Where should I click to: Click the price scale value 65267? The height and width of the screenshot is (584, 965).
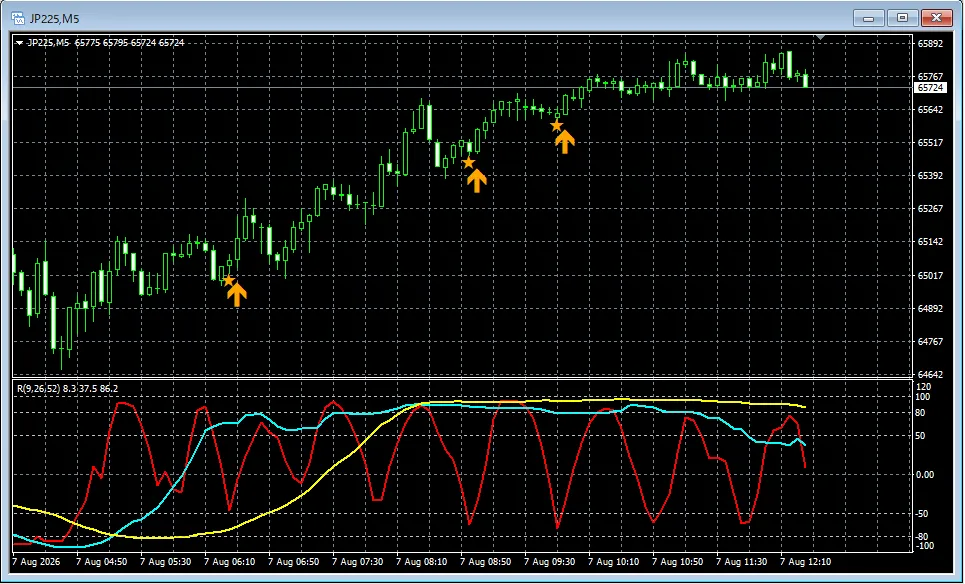931,209
